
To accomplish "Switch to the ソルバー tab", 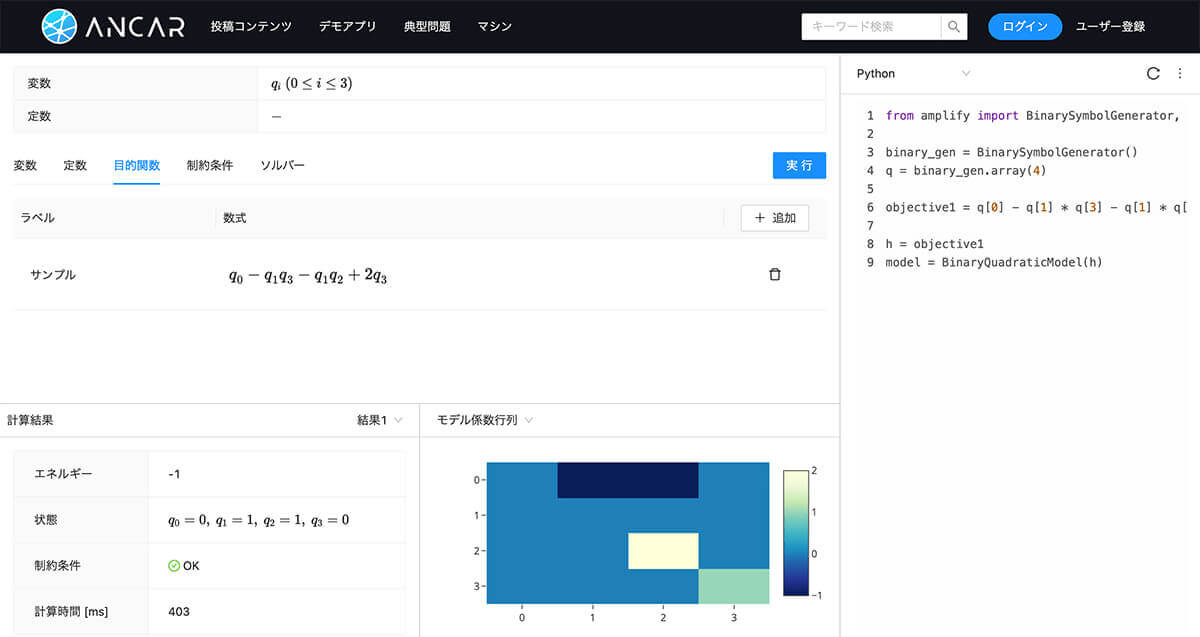I will point(282,165).
